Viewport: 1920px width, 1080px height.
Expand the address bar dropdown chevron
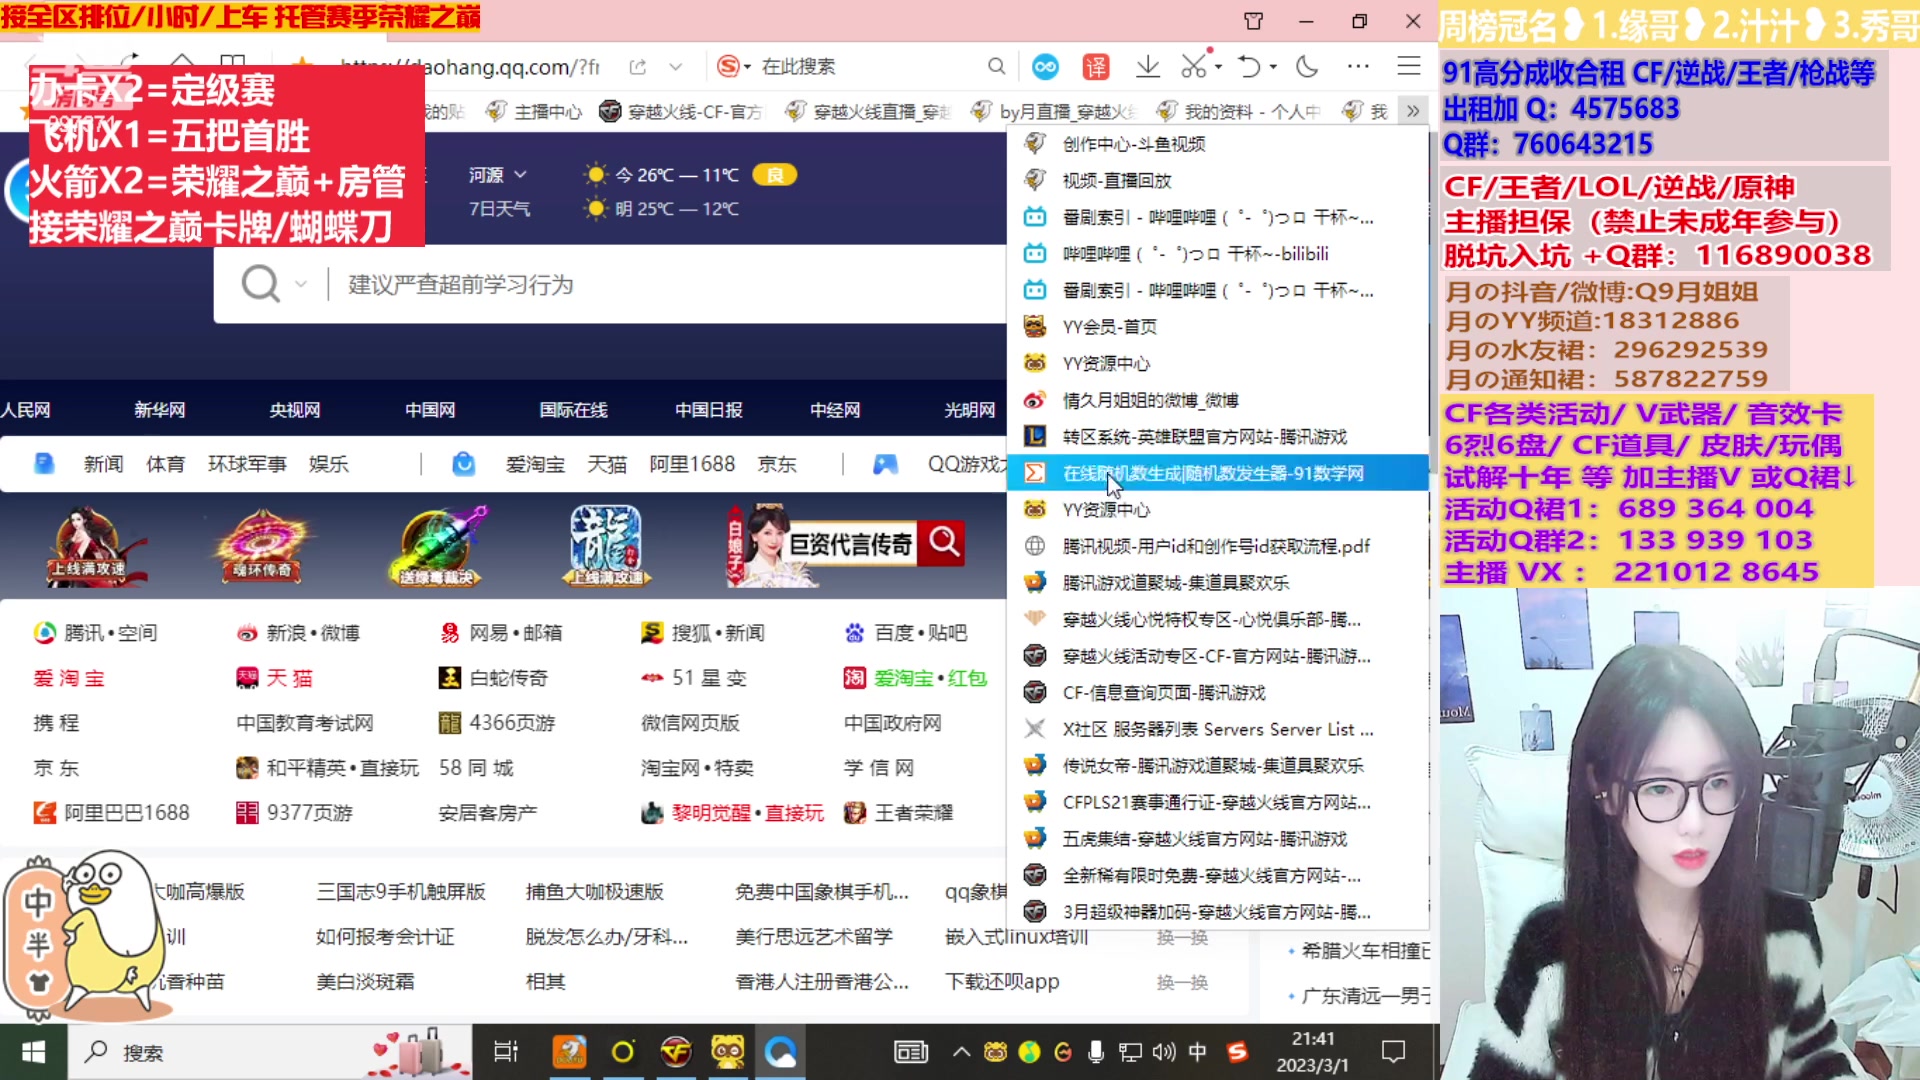(x=676, y=67)
